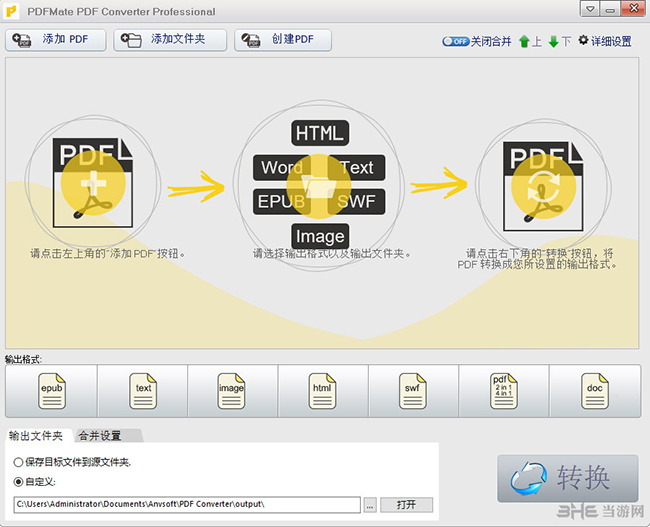Select epub output format
650x527 pixels.
click(x=51, y=391)
